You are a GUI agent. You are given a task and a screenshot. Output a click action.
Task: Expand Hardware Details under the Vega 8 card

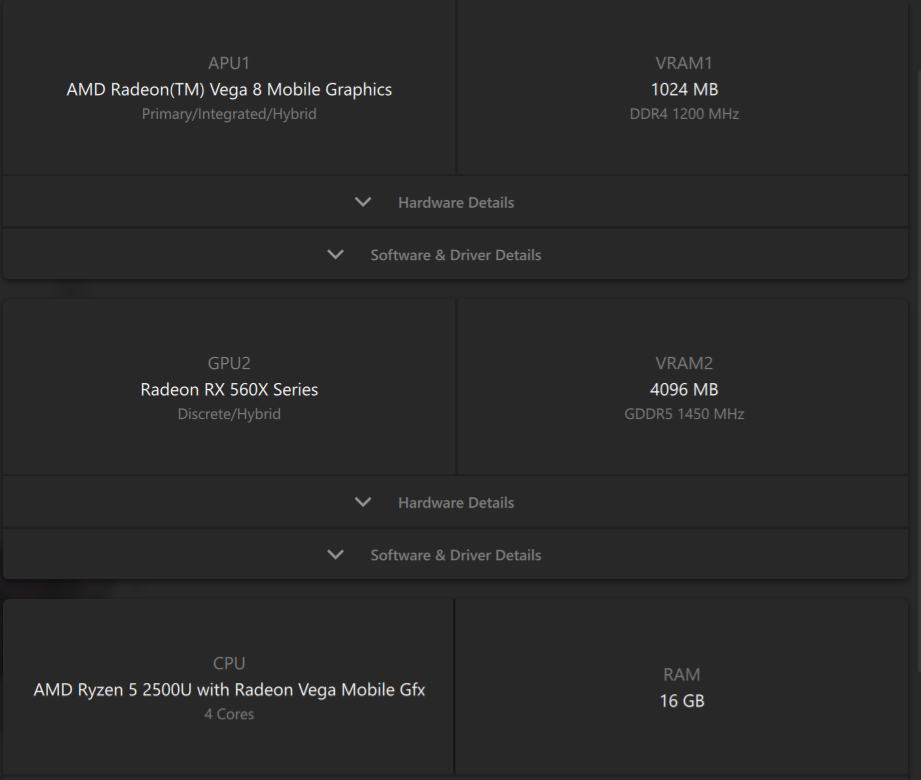coord(456,202)
